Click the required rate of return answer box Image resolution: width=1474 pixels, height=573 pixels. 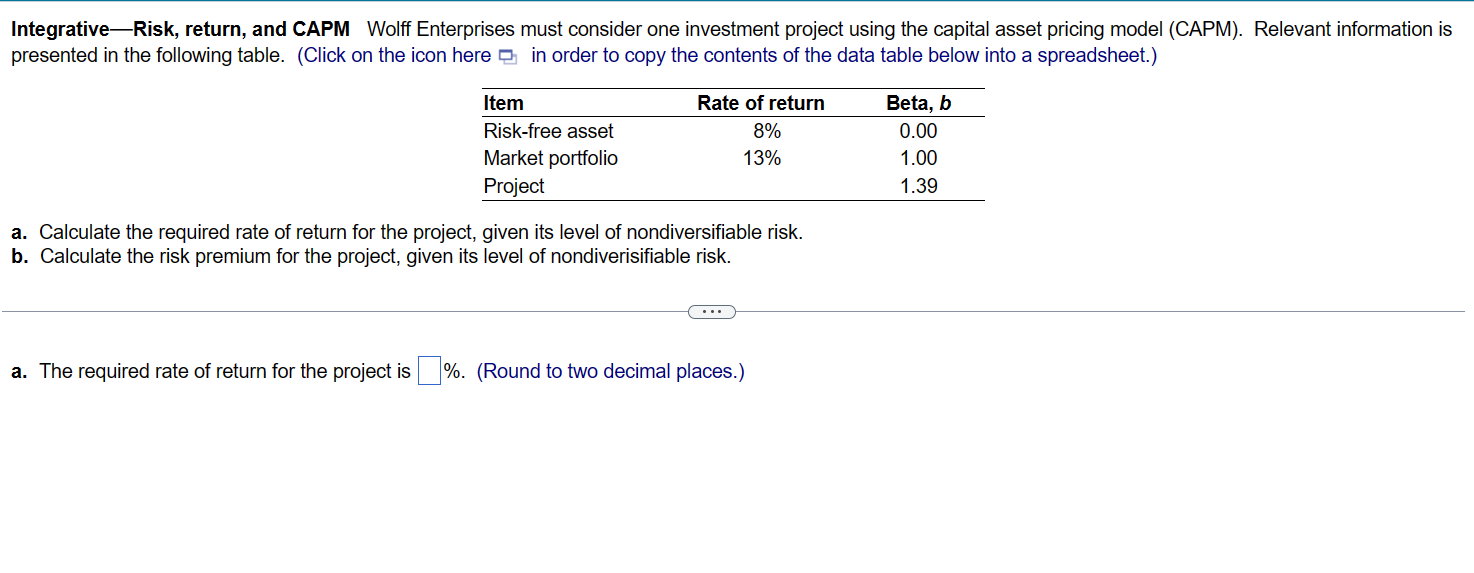[429, 371]
